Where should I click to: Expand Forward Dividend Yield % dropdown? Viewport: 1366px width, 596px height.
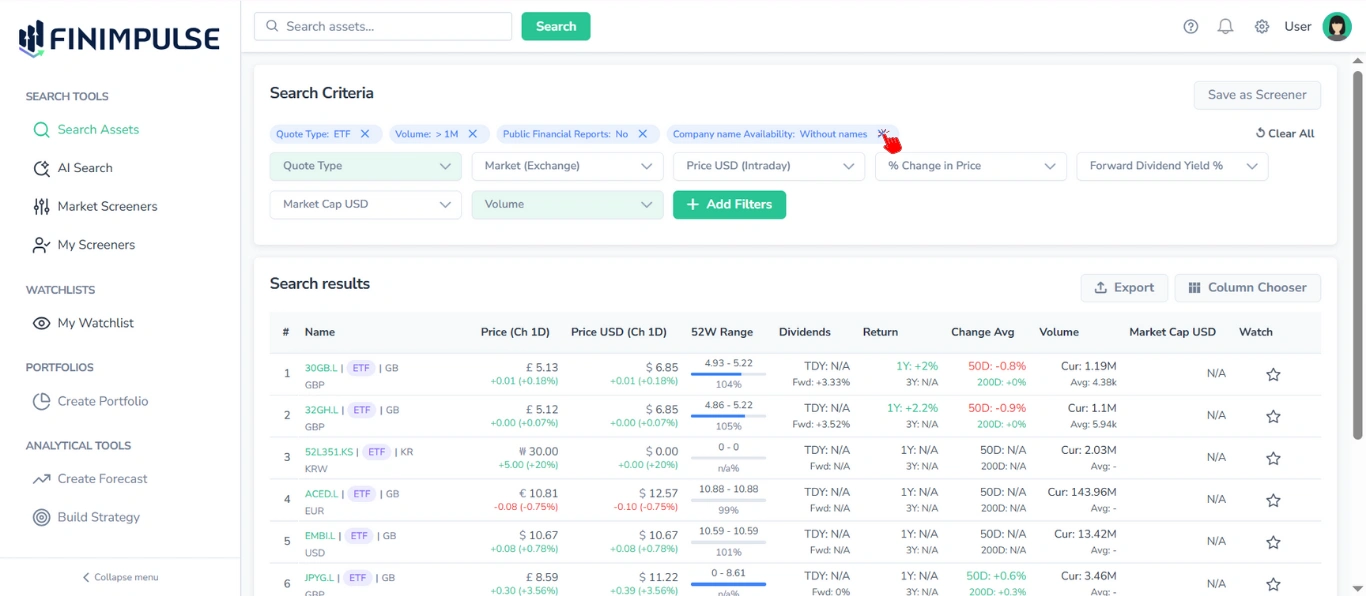[1171, 166]
